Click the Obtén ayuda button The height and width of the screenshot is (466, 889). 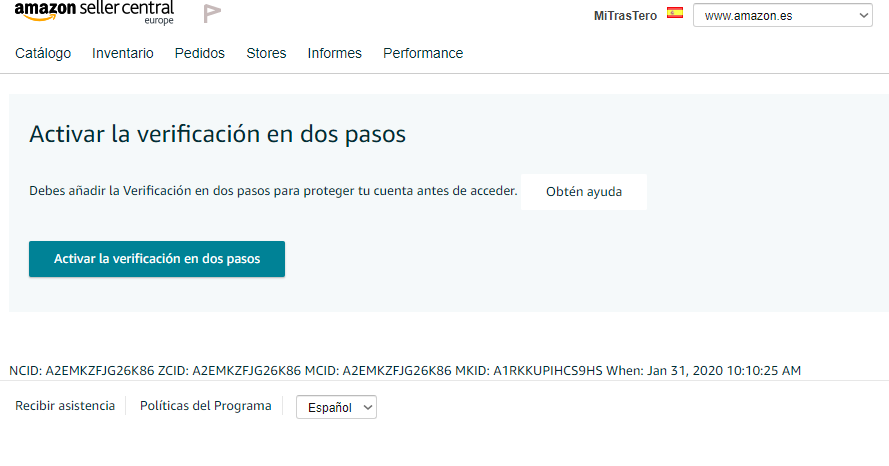tap(584, 192)
